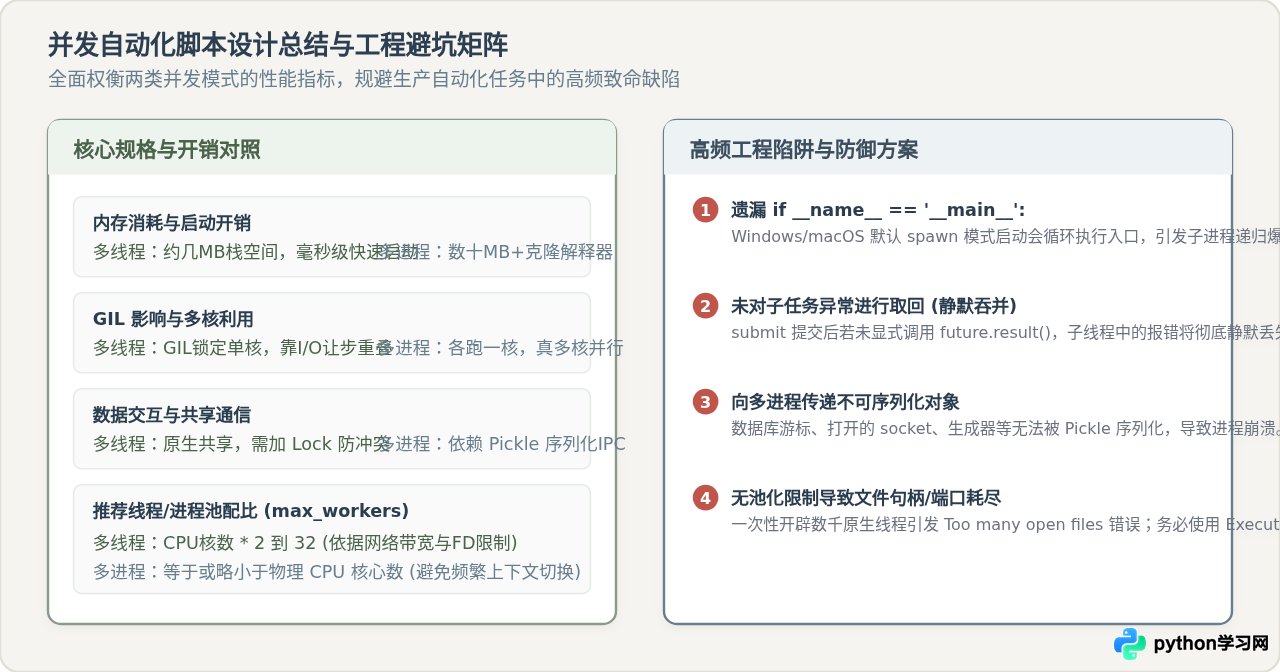Click the text 多进程：依赖 Pickle 序列化IPC
Screen dimensions: 1280x672
(x=500, y=444)
